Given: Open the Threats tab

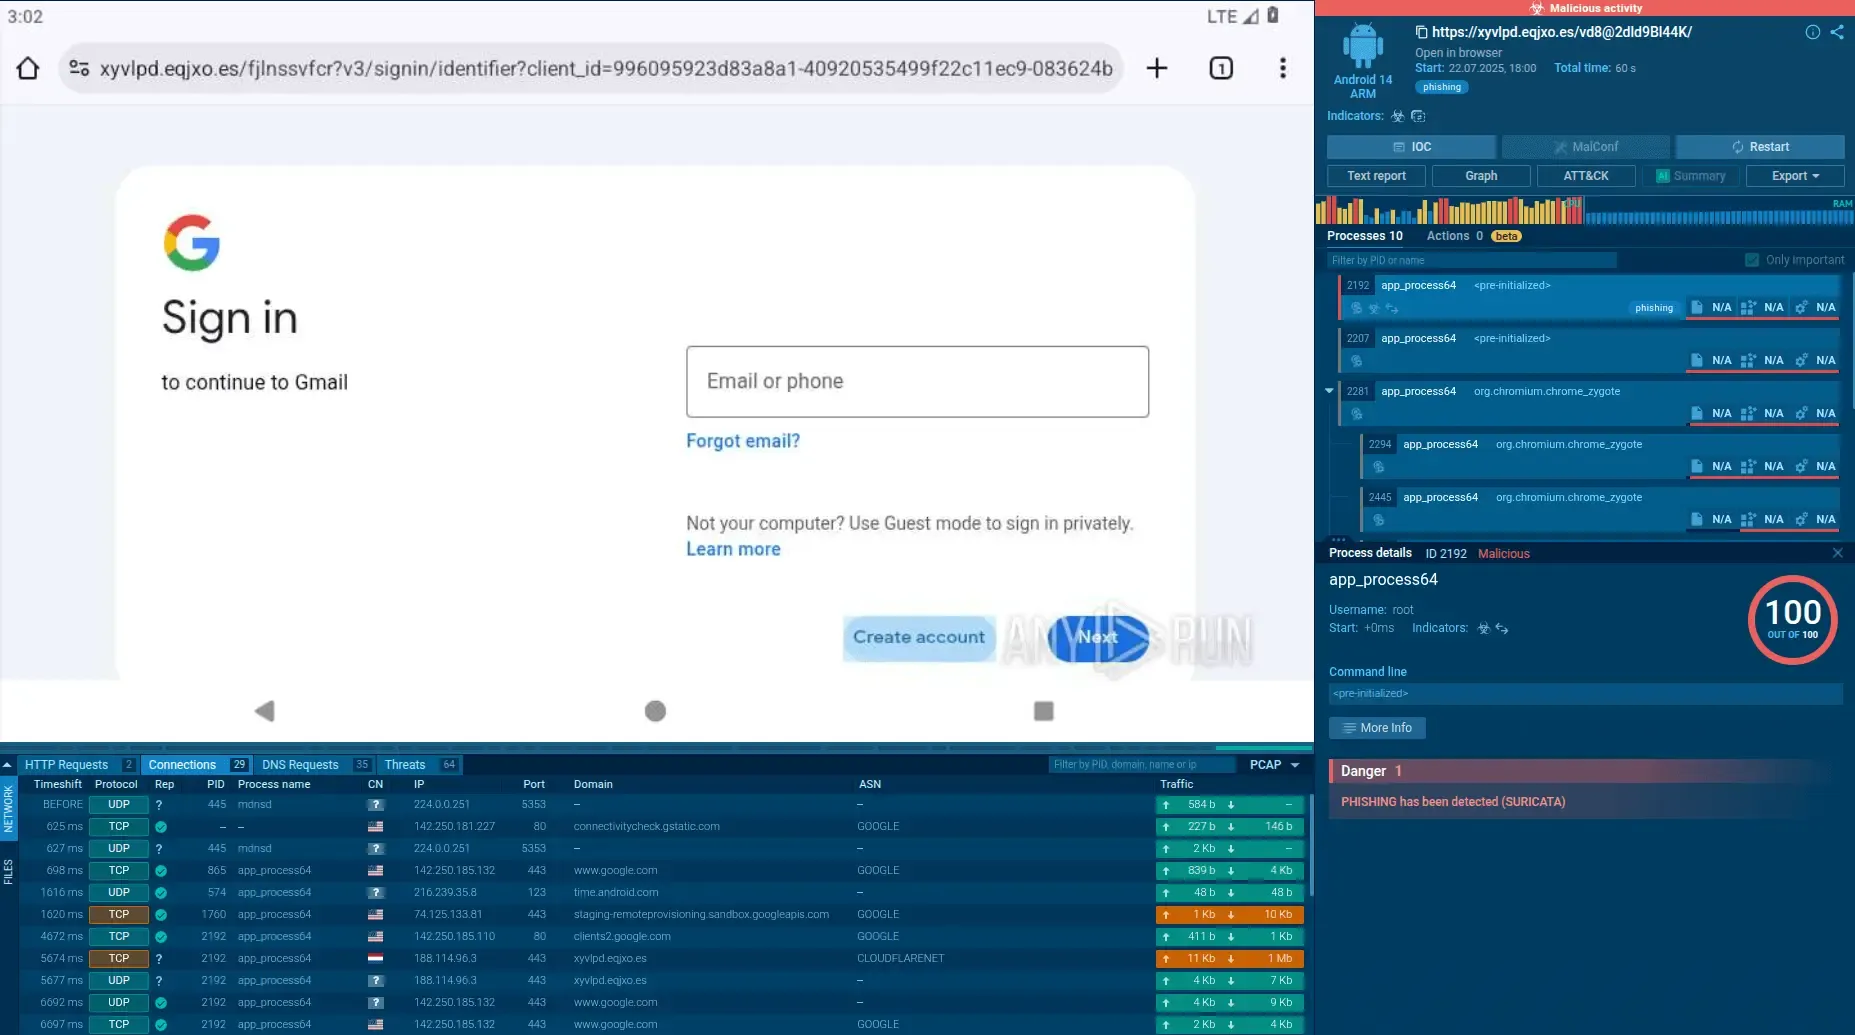Looking at the screenshot, I should coord(405,765).
